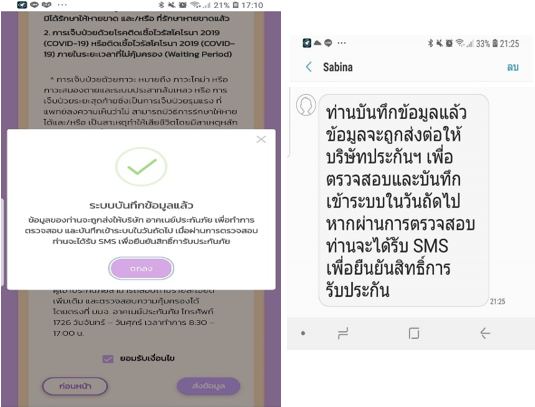Tap the recent apps navigation icon
The width and height of the screenshot is (535, 407).
click(x=343, y=333)
